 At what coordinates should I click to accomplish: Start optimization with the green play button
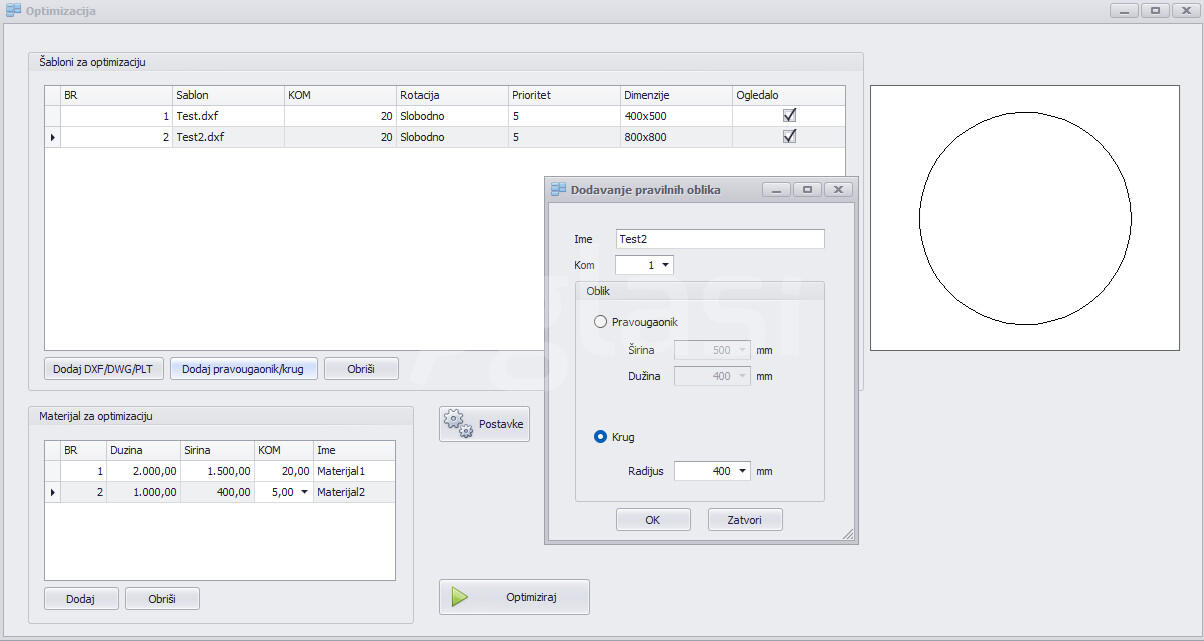point(514,597)
